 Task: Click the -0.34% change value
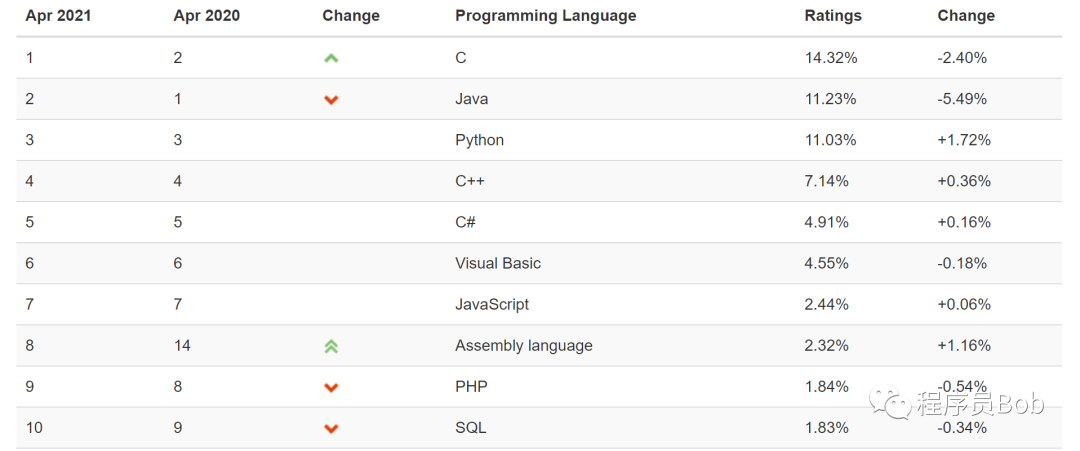pos(962,428)
